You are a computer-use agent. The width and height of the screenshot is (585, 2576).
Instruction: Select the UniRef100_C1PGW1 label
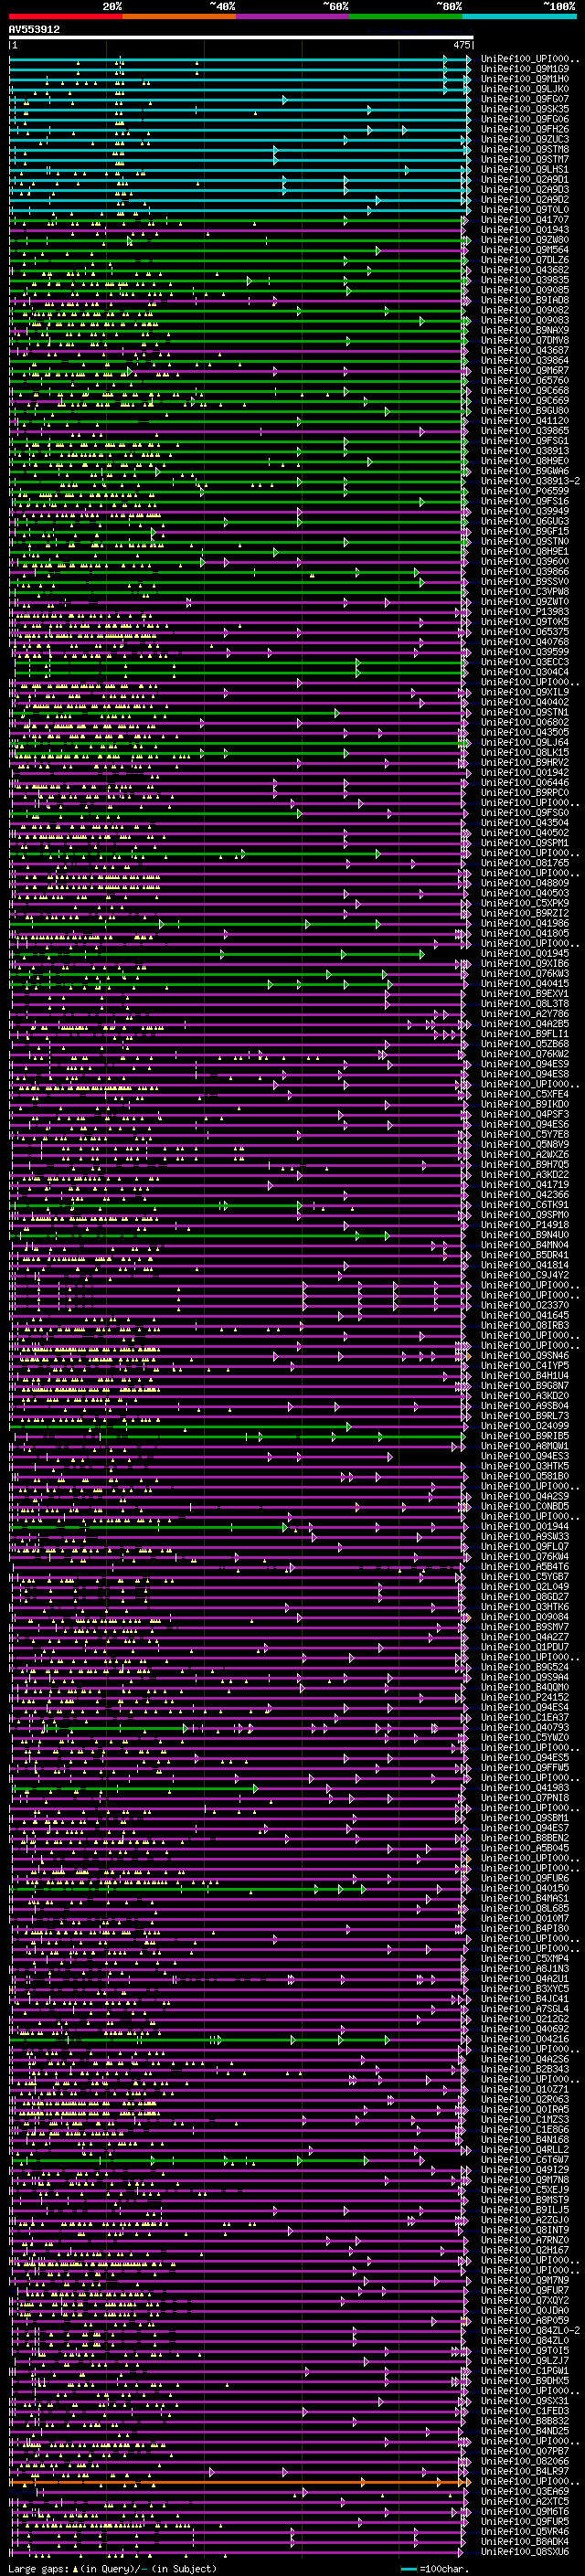525,2372
